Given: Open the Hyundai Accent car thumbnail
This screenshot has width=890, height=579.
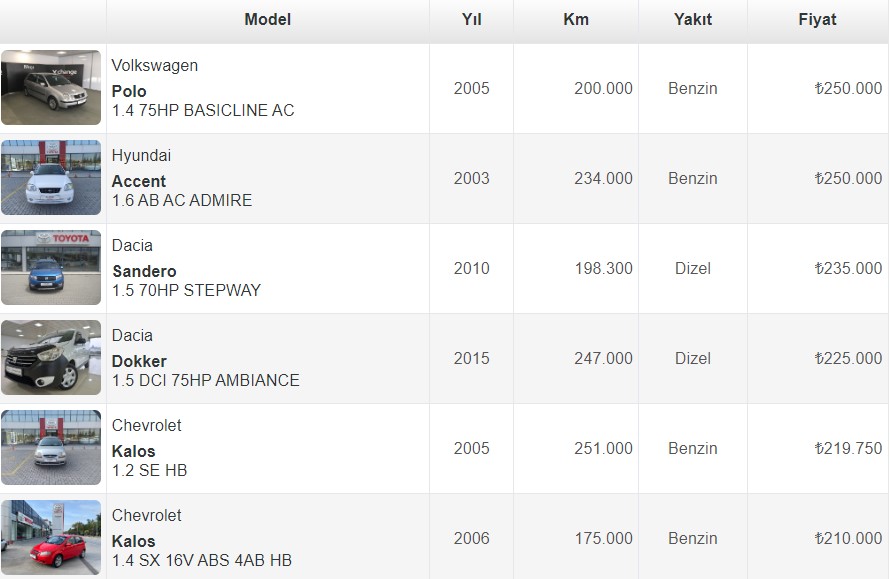Looking at the screenshot, I should point(51,178).
